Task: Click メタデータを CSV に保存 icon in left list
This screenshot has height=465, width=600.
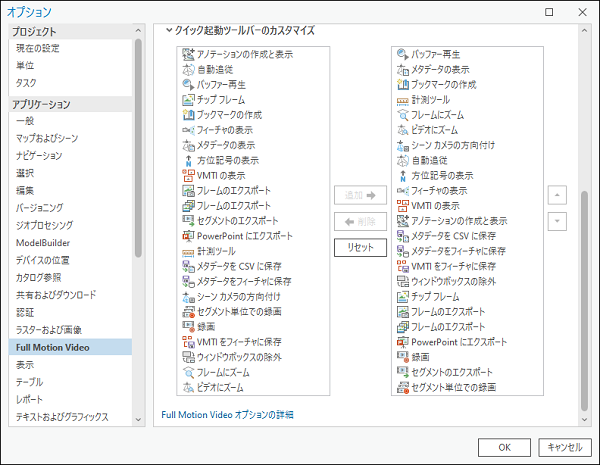Action: coord(188,266)
